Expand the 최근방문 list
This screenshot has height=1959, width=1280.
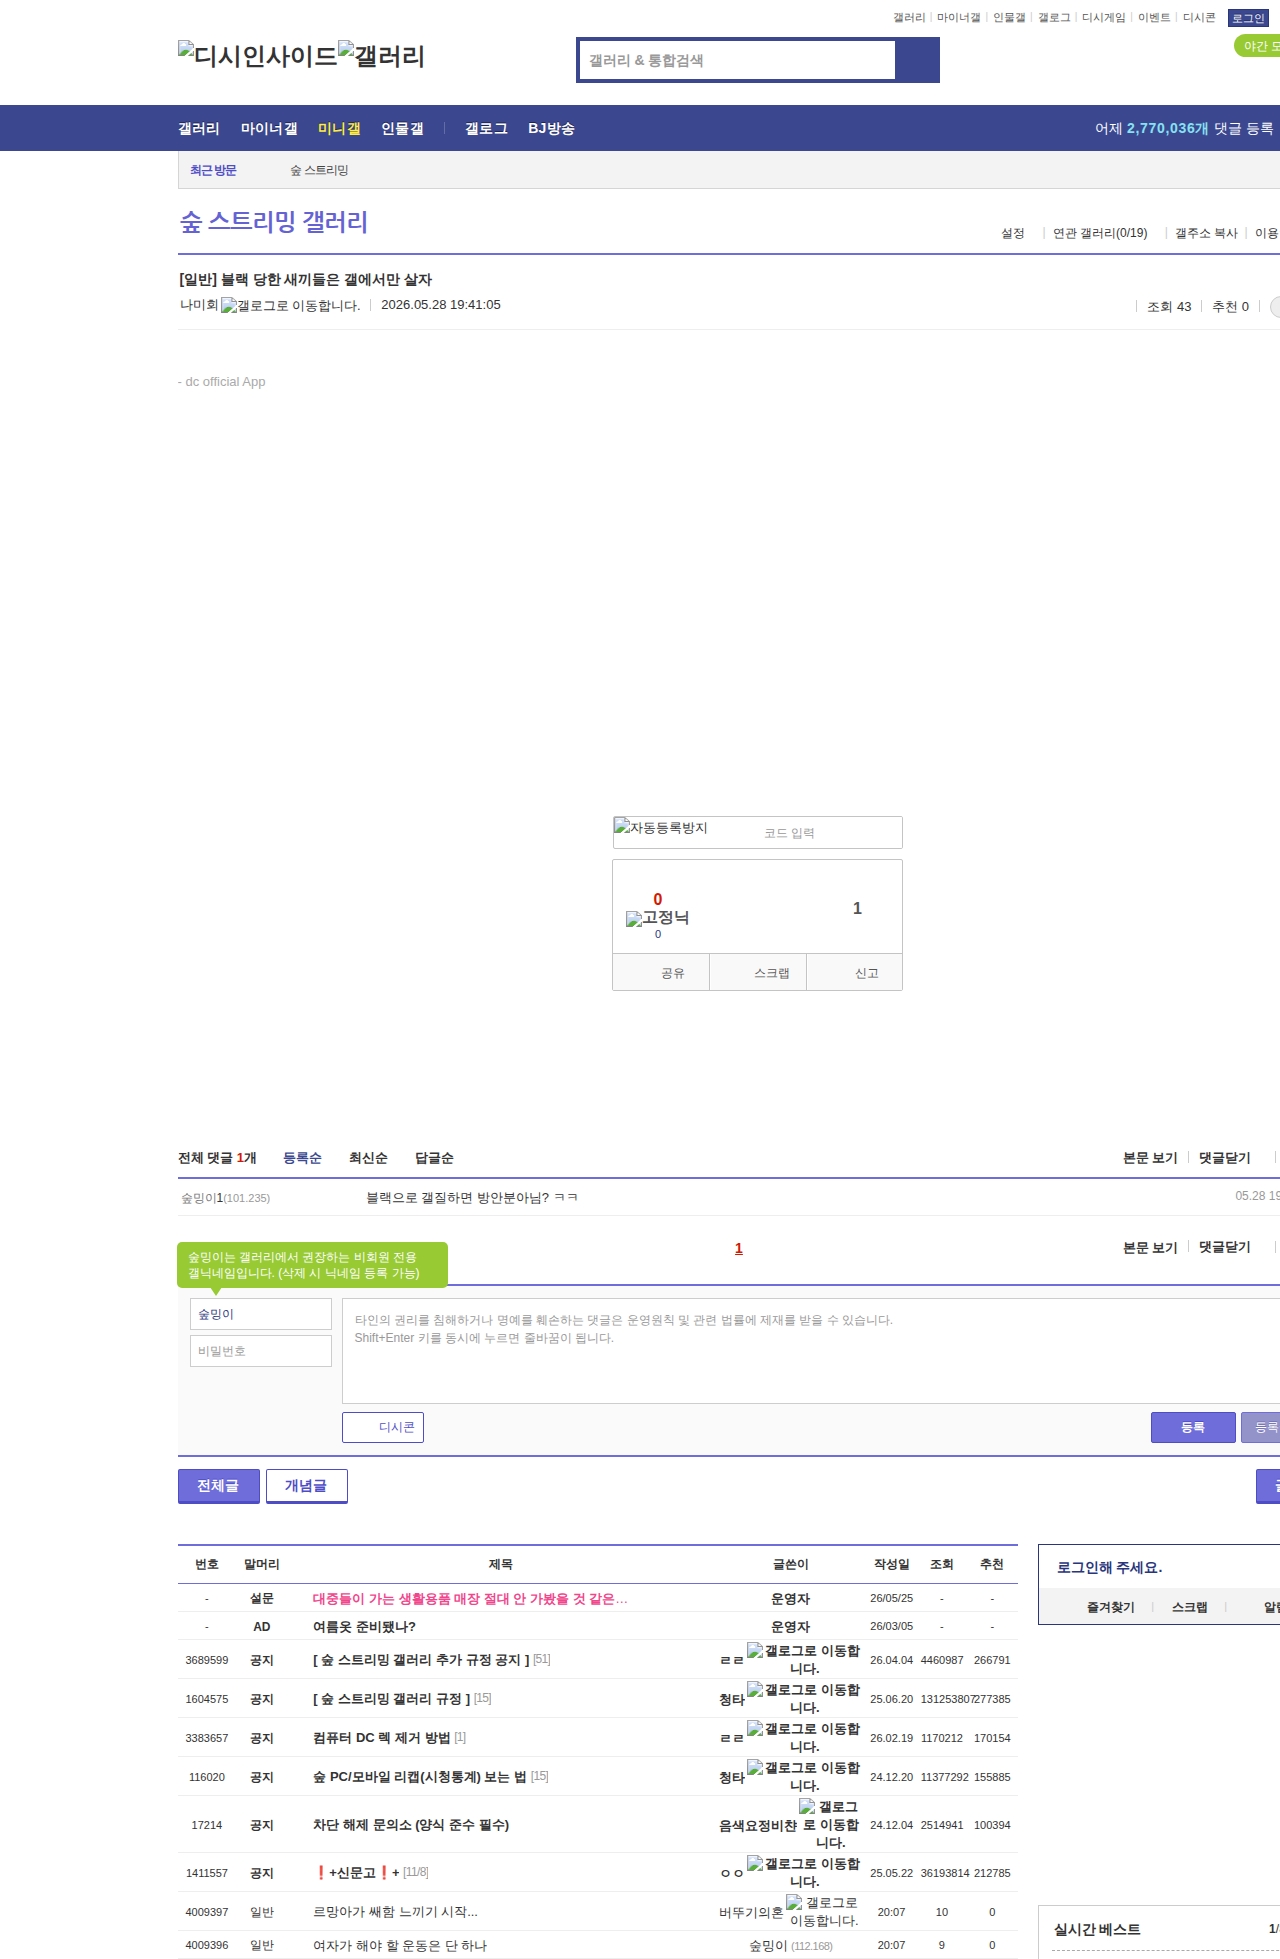pos(213,170)
